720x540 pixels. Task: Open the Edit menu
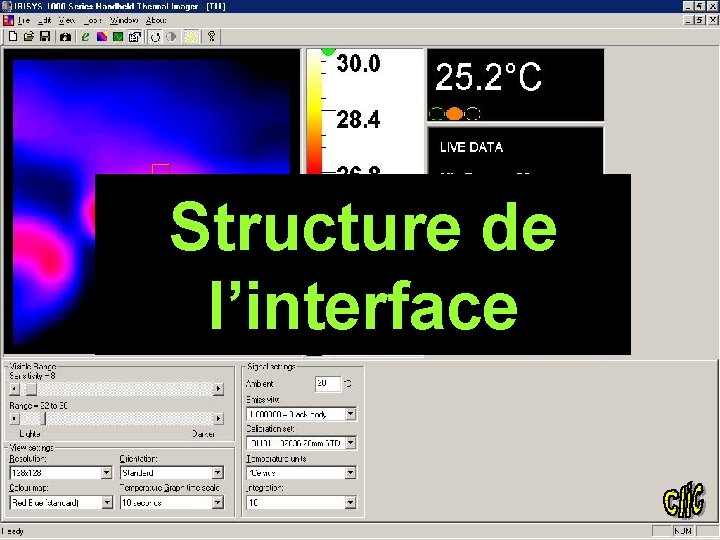[x=45, y=20]
